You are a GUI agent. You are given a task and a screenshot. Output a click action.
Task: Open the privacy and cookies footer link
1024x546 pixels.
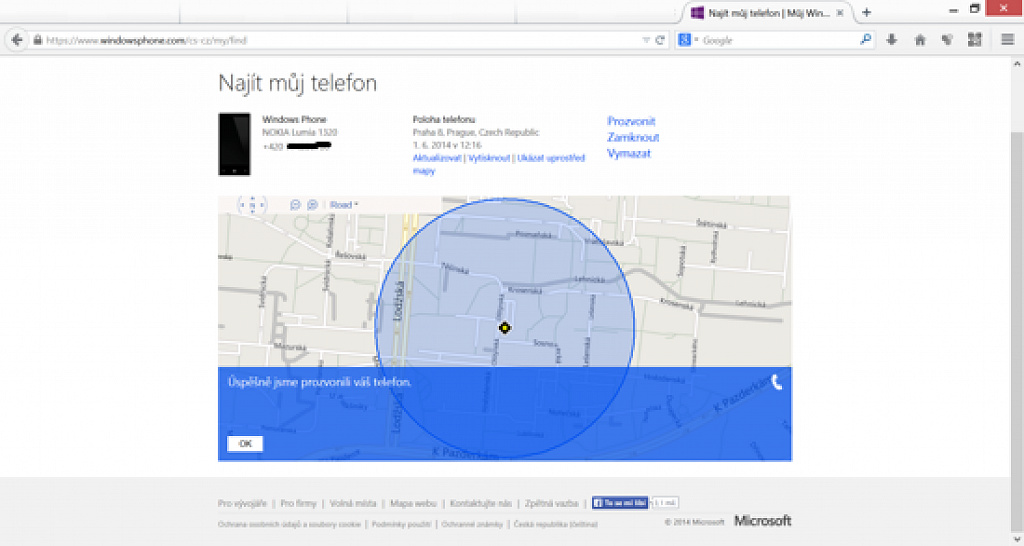289,524
